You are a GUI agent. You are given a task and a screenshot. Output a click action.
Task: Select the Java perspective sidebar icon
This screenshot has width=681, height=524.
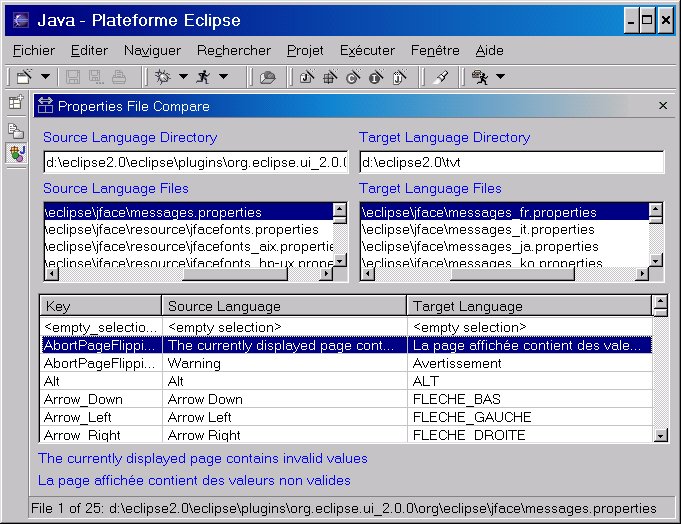pyautogui.click(x=17, y=153)
